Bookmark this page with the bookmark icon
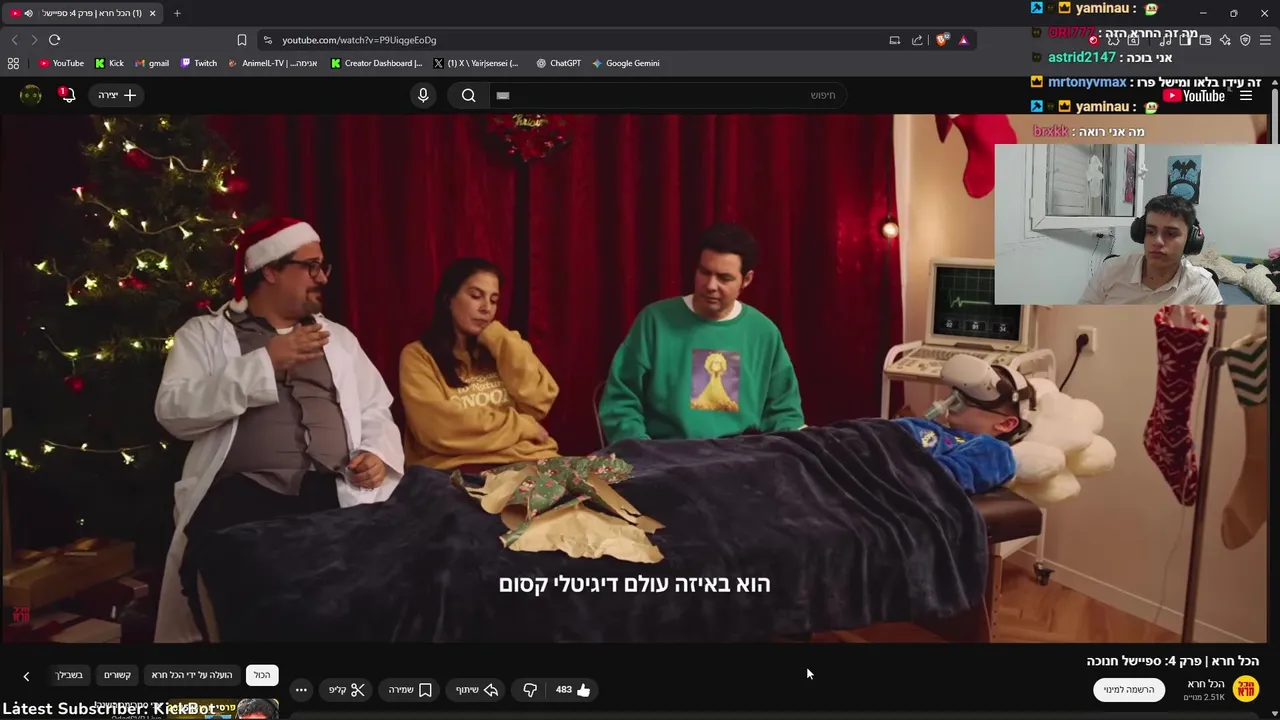Viewport: 1280px width, 720px height. (x=242, y=40)
